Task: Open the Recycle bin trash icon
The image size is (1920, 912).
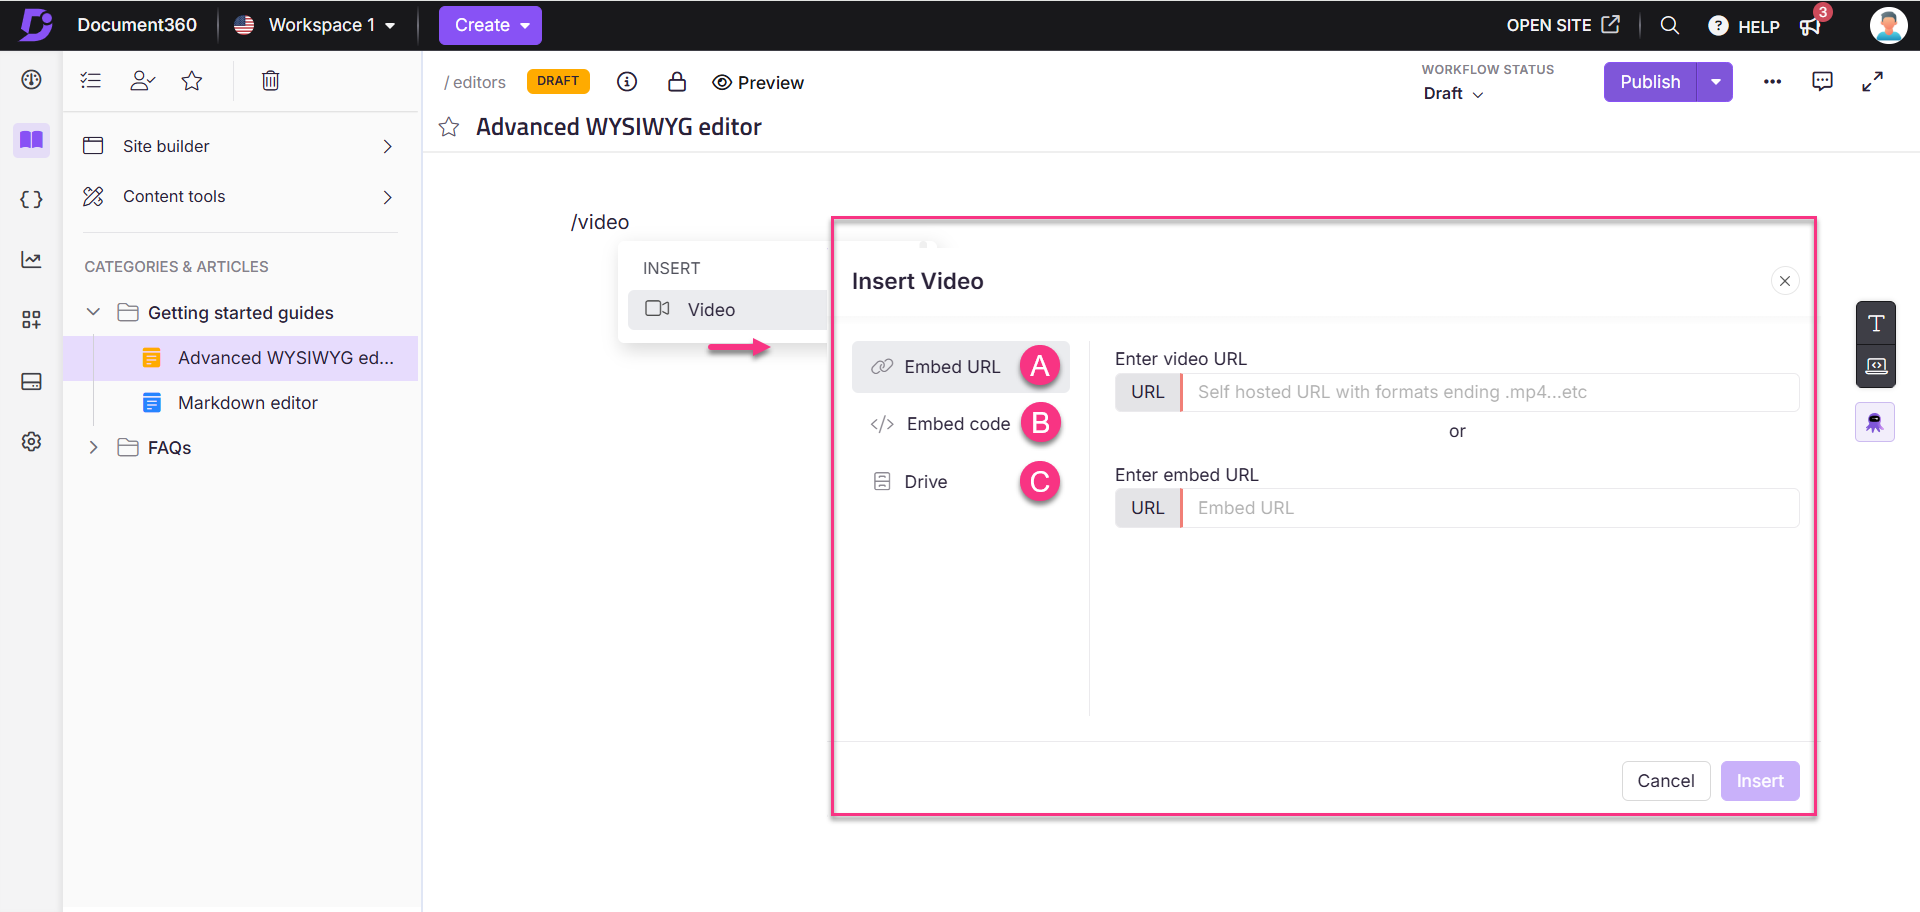Action: [270, 81]
